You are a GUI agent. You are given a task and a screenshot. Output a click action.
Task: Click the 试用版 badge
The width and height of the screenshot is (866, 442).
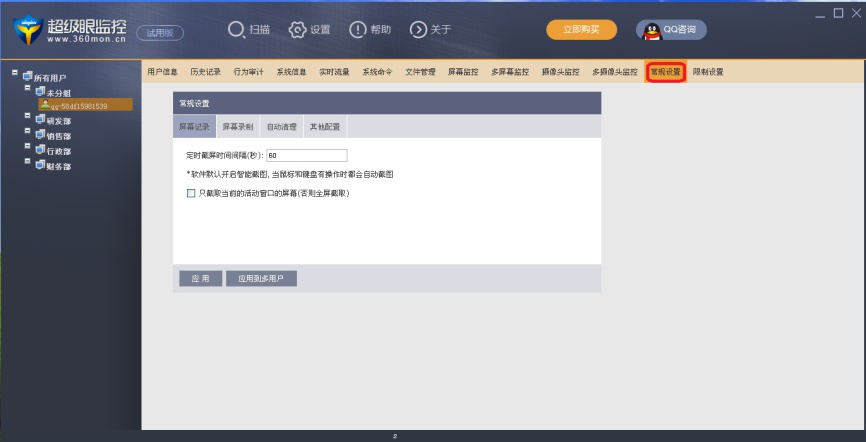(160, 33)
